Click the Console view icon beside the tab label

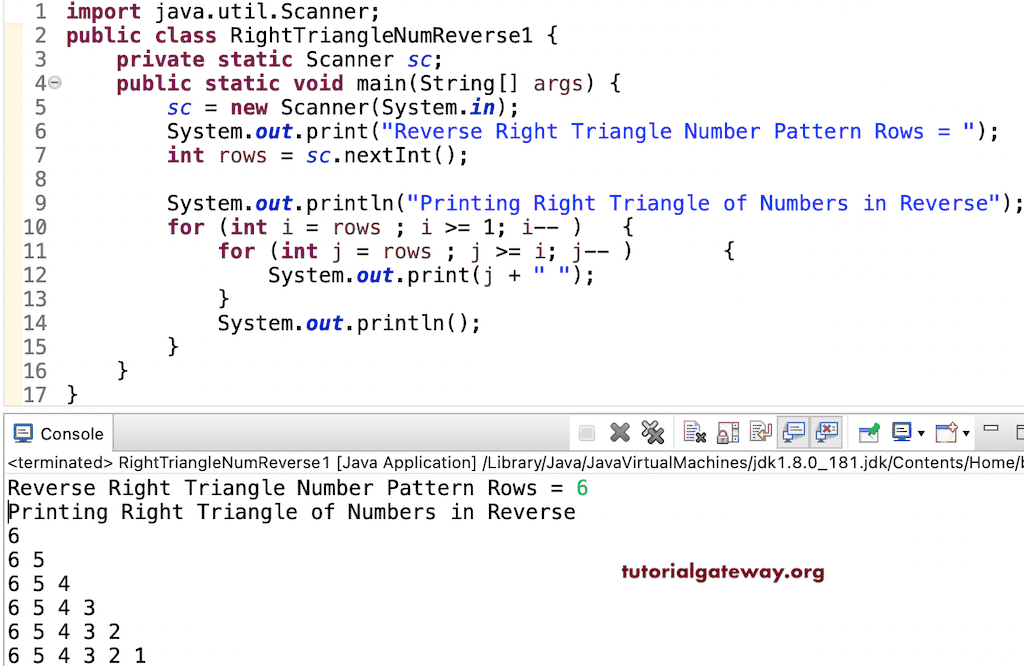tap(24, 433)
